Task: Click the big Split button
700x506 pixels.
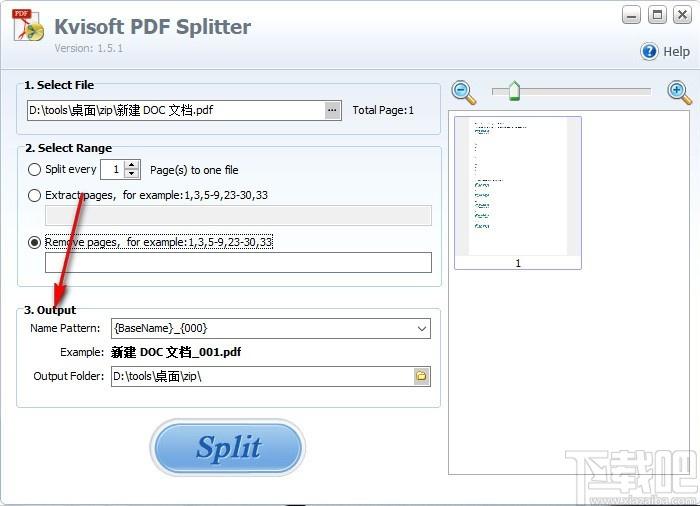Action: (x=228, y=447)
